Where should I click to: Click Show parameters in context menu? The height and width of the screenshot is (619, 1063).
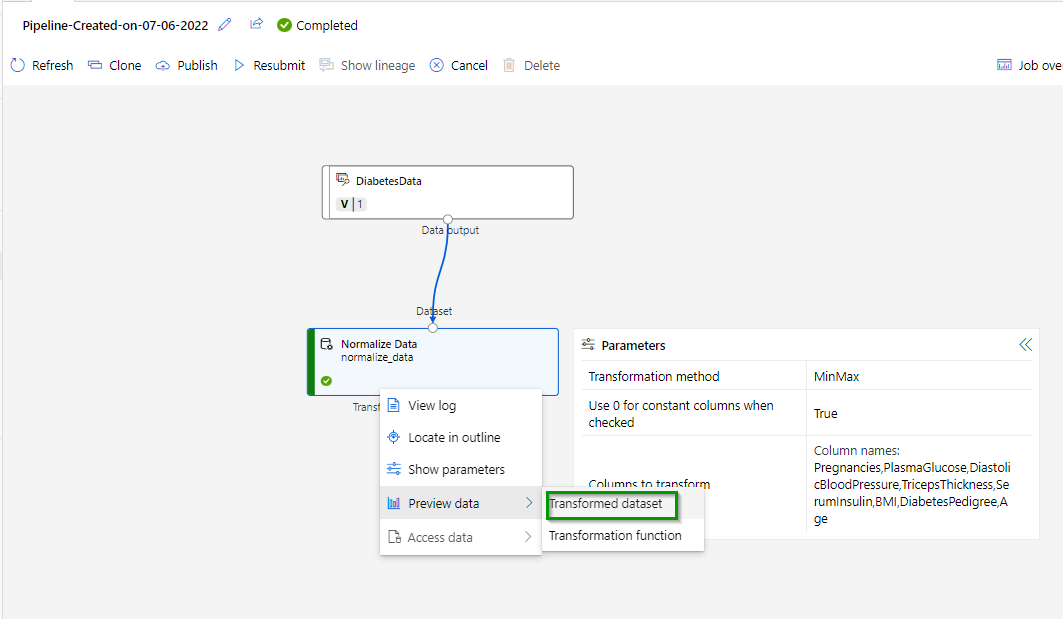click(x=456, y=469)
